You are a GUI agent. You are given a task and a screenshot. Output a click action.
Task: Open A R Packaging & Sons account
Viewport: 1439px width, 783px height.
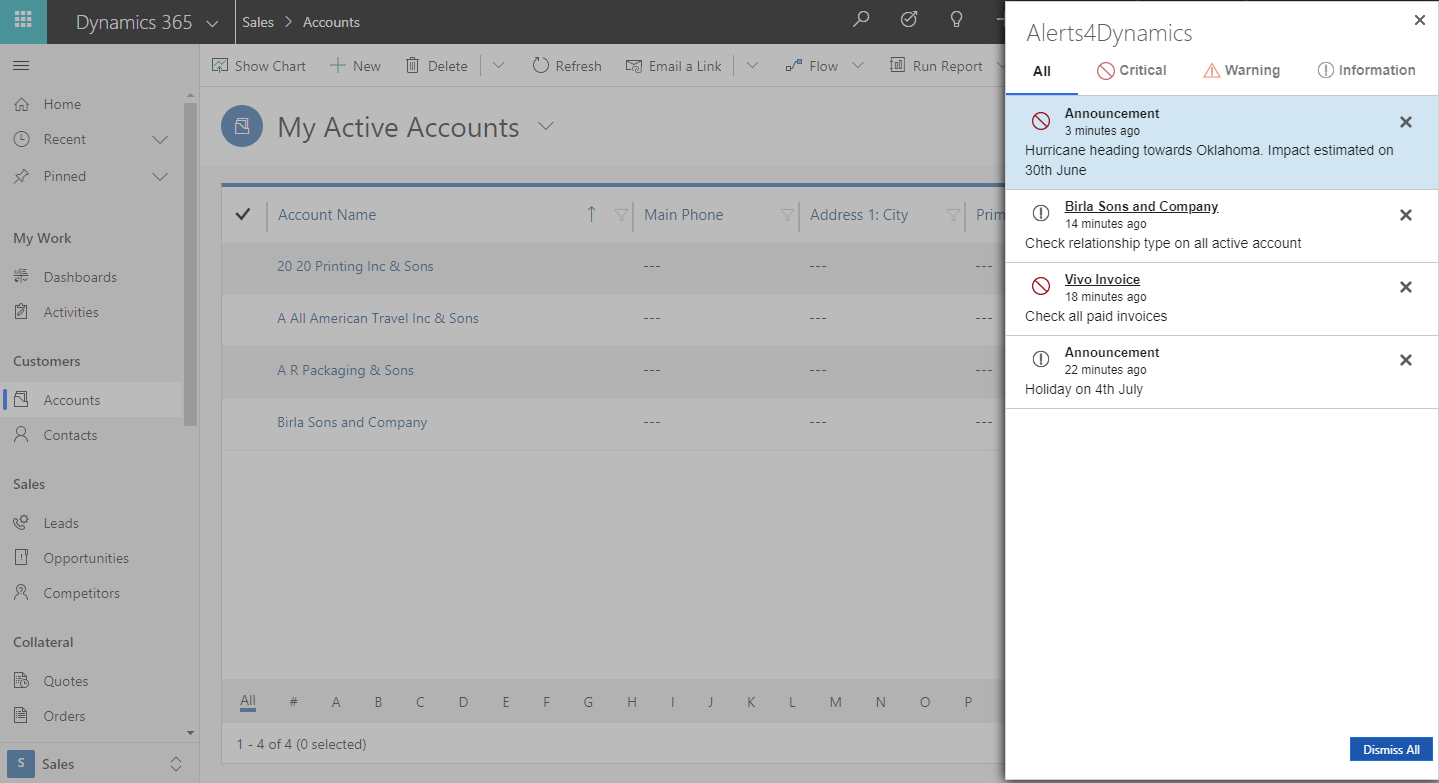coord(345,370)
